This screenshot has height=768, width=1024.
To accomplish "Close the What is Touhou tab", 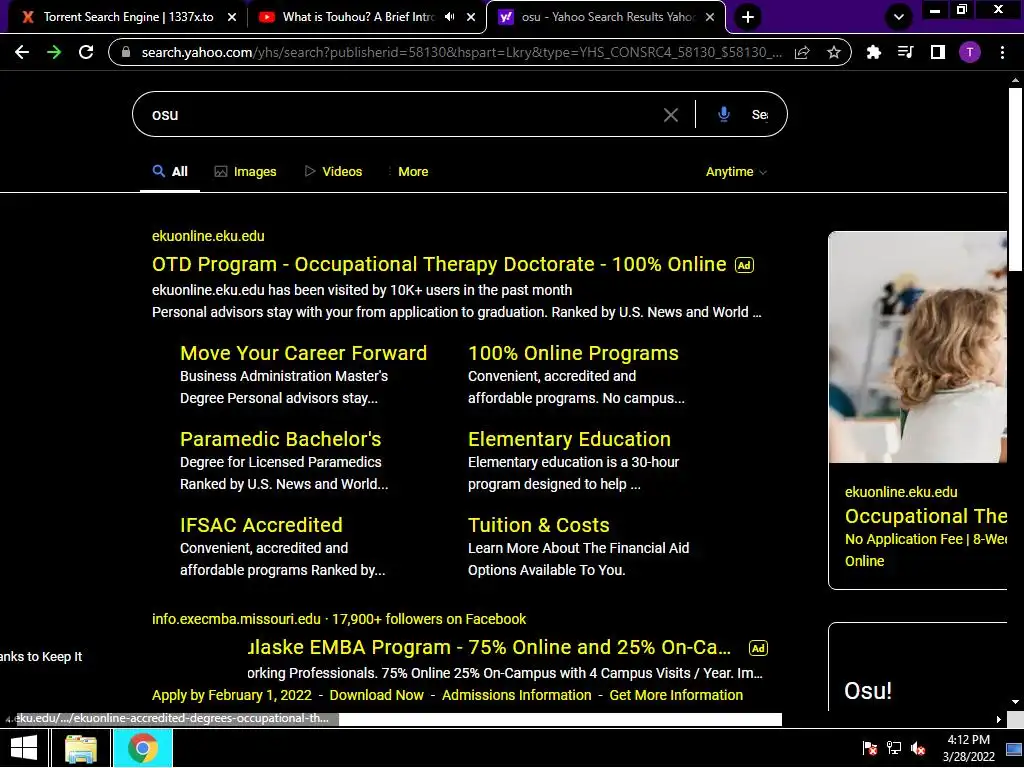I will (471, 17).
